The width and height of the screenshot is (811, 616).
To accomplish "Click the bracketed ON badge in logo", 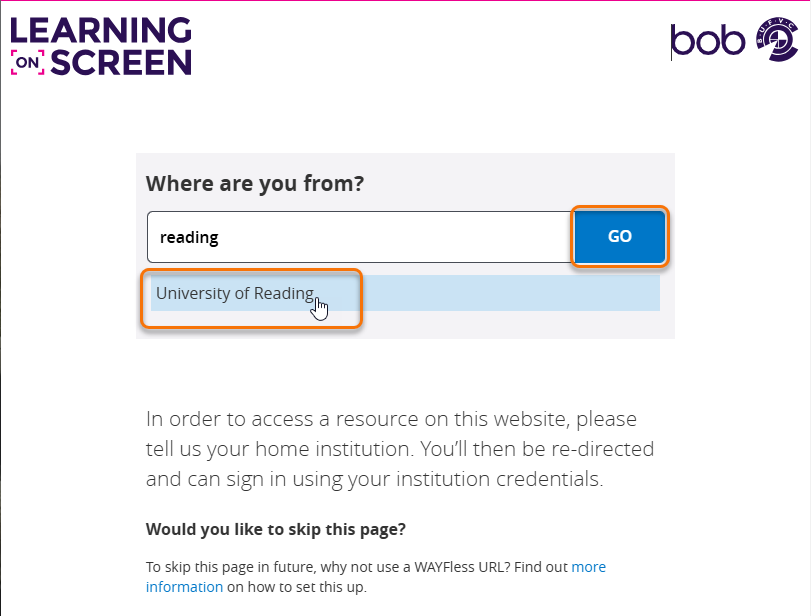I will (27, 64).
